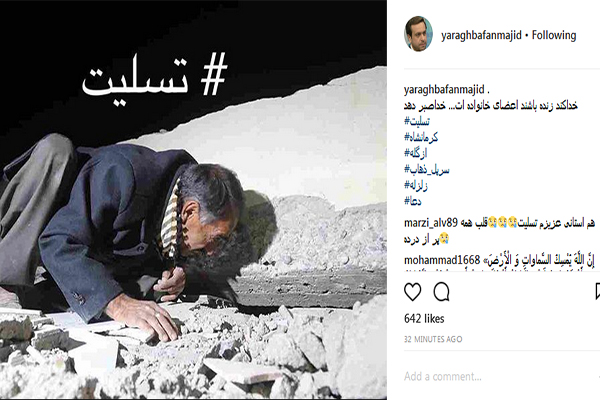
Task: Select the large #تسلیت text on the image
Action: (155, 77)
